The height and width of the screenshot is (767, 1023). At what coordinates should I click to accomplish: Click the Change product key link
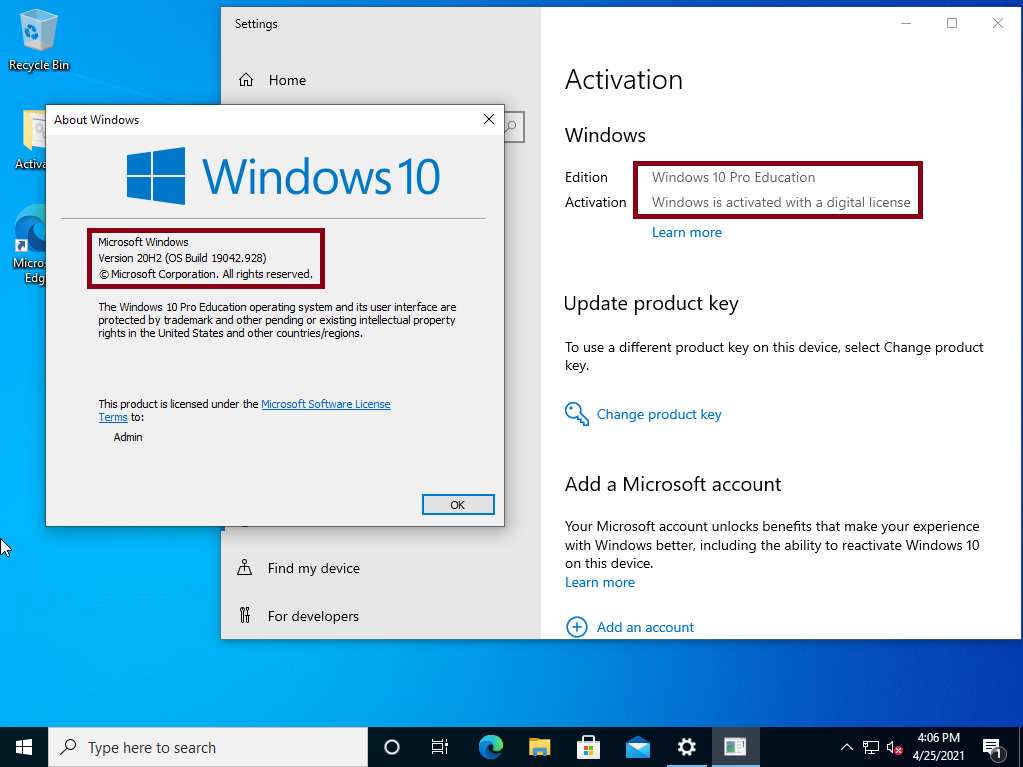pyautogui.click(x=659, y=414)
